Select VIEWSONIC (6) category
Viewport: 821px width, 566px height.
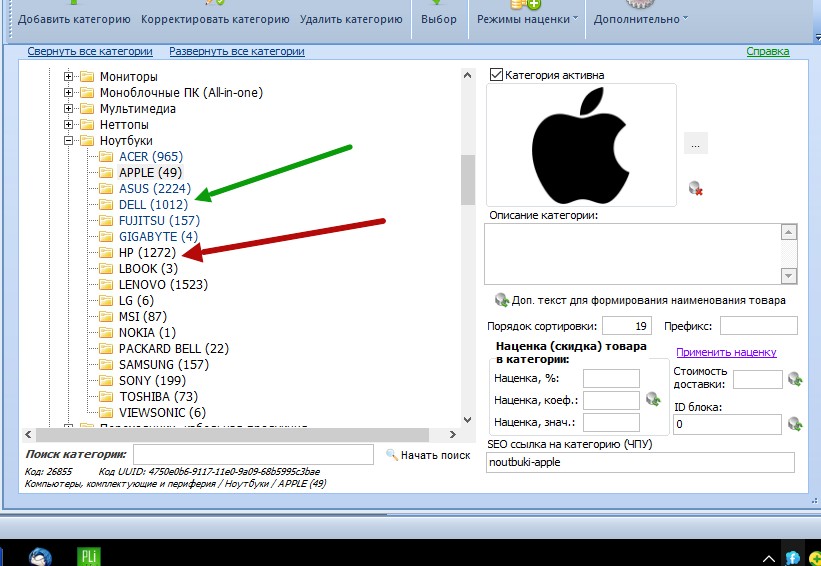point(162,413)
